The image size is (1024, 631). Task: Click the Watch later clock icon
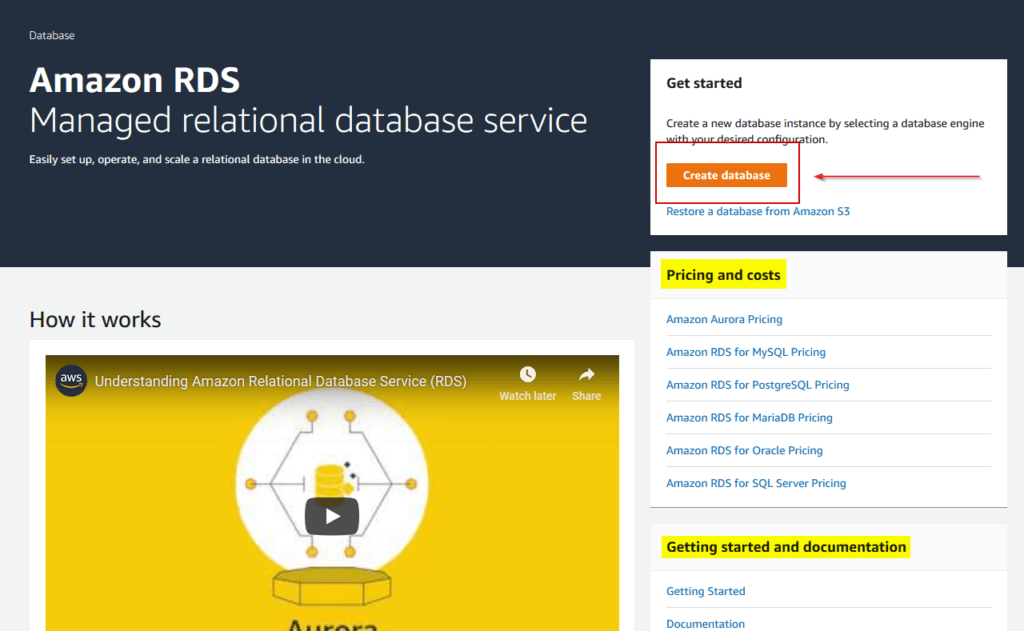click(x=528, y=374)
